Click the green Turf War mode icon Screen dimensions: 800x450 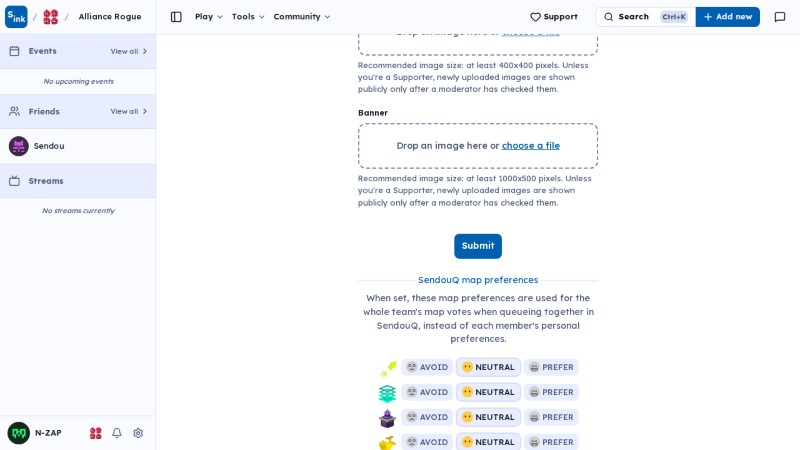coord(388,368)
